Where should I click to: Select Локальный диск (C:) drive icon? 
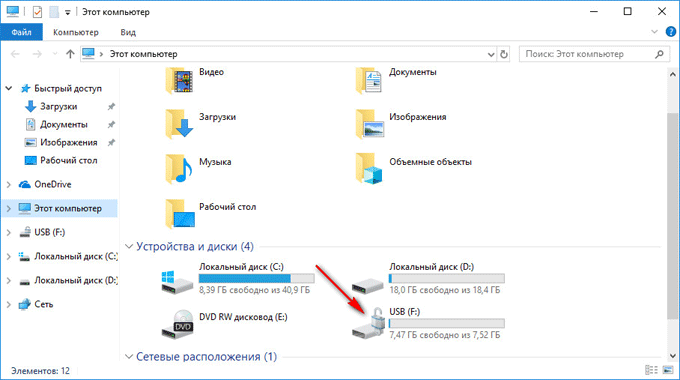[x=177, y=282]
